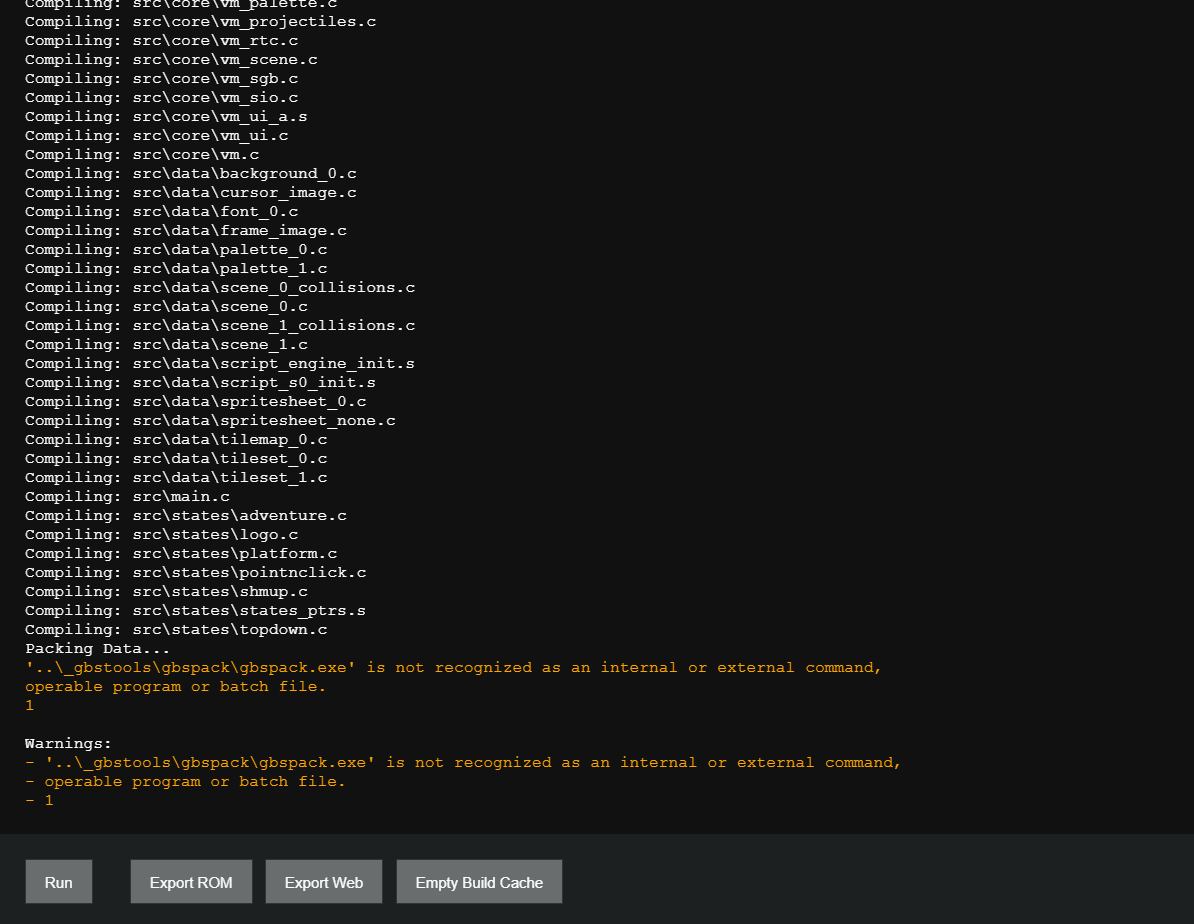The image size is (1194, 924).
Task: Select the 'Packing Data...' log line
Action: [x=97, y=649]
